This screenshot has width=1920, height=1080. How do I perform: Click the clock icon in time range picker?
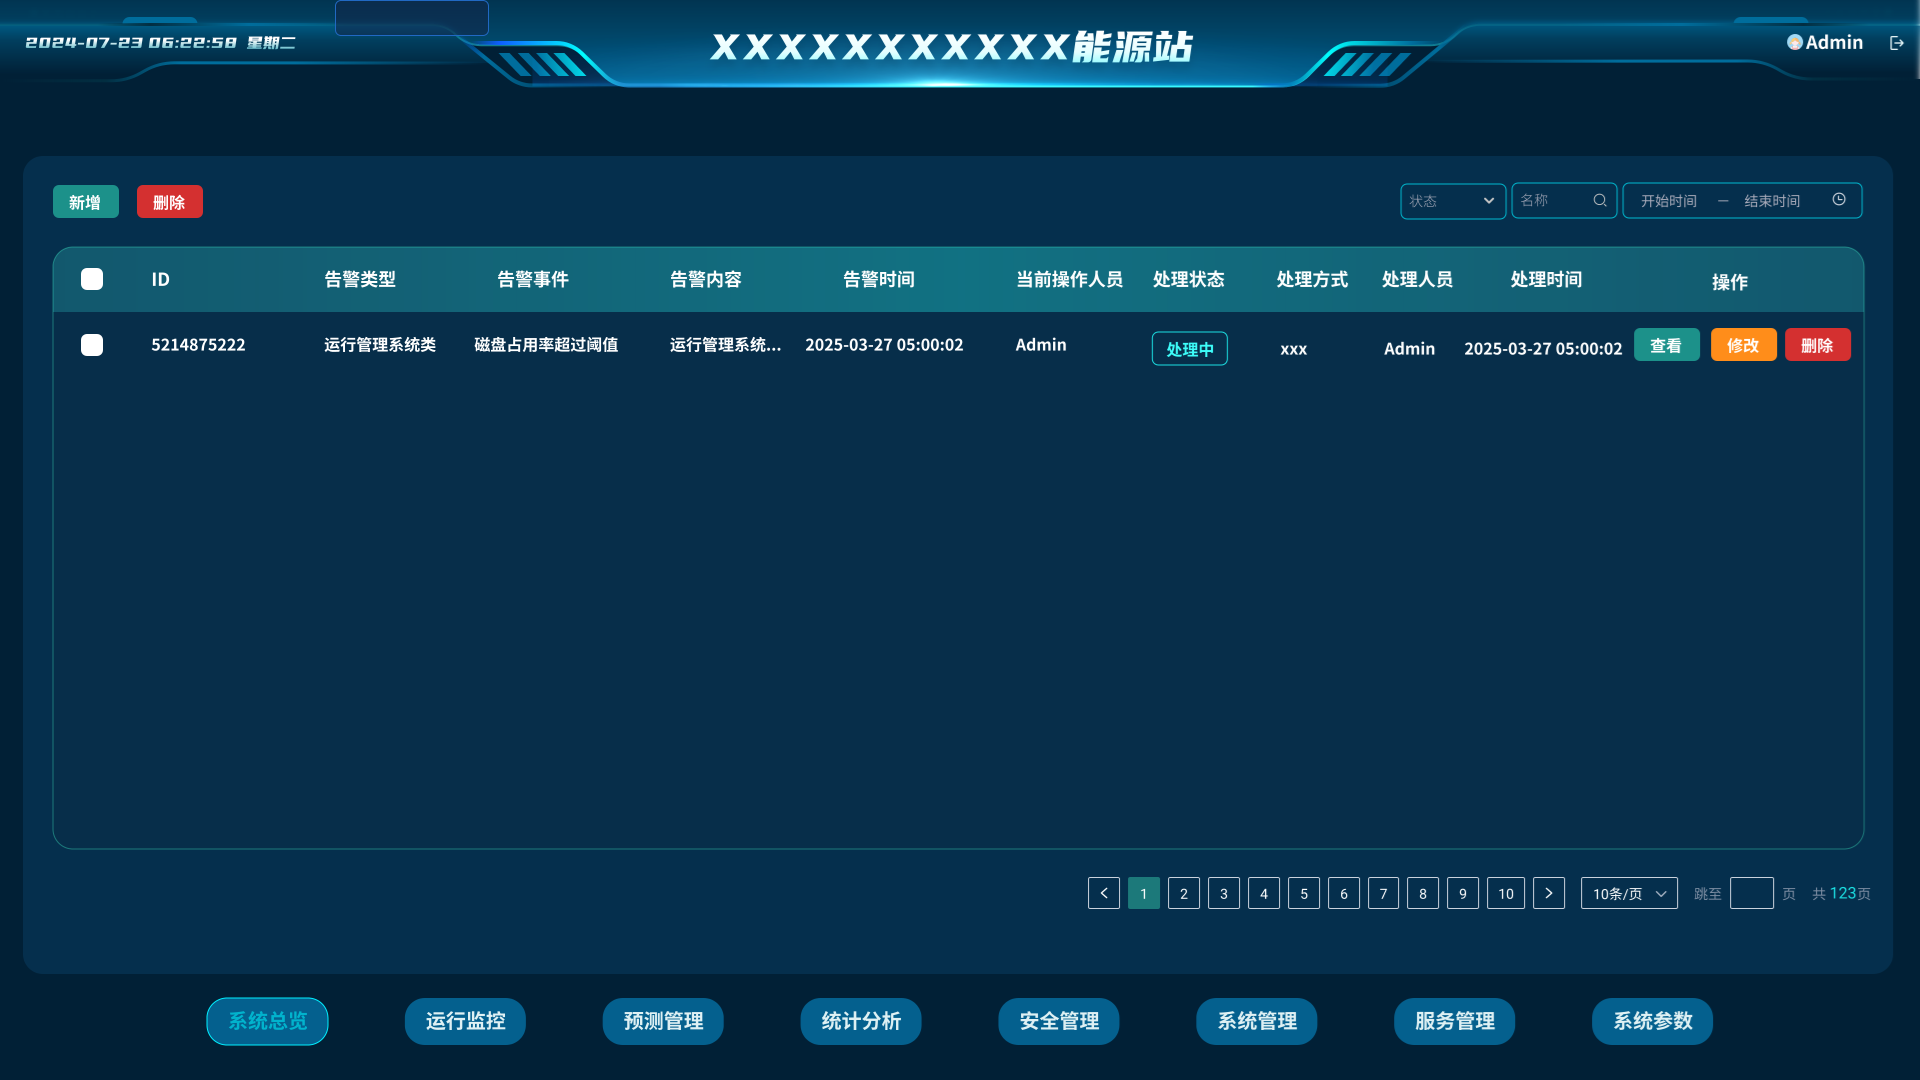point(1839,200)
